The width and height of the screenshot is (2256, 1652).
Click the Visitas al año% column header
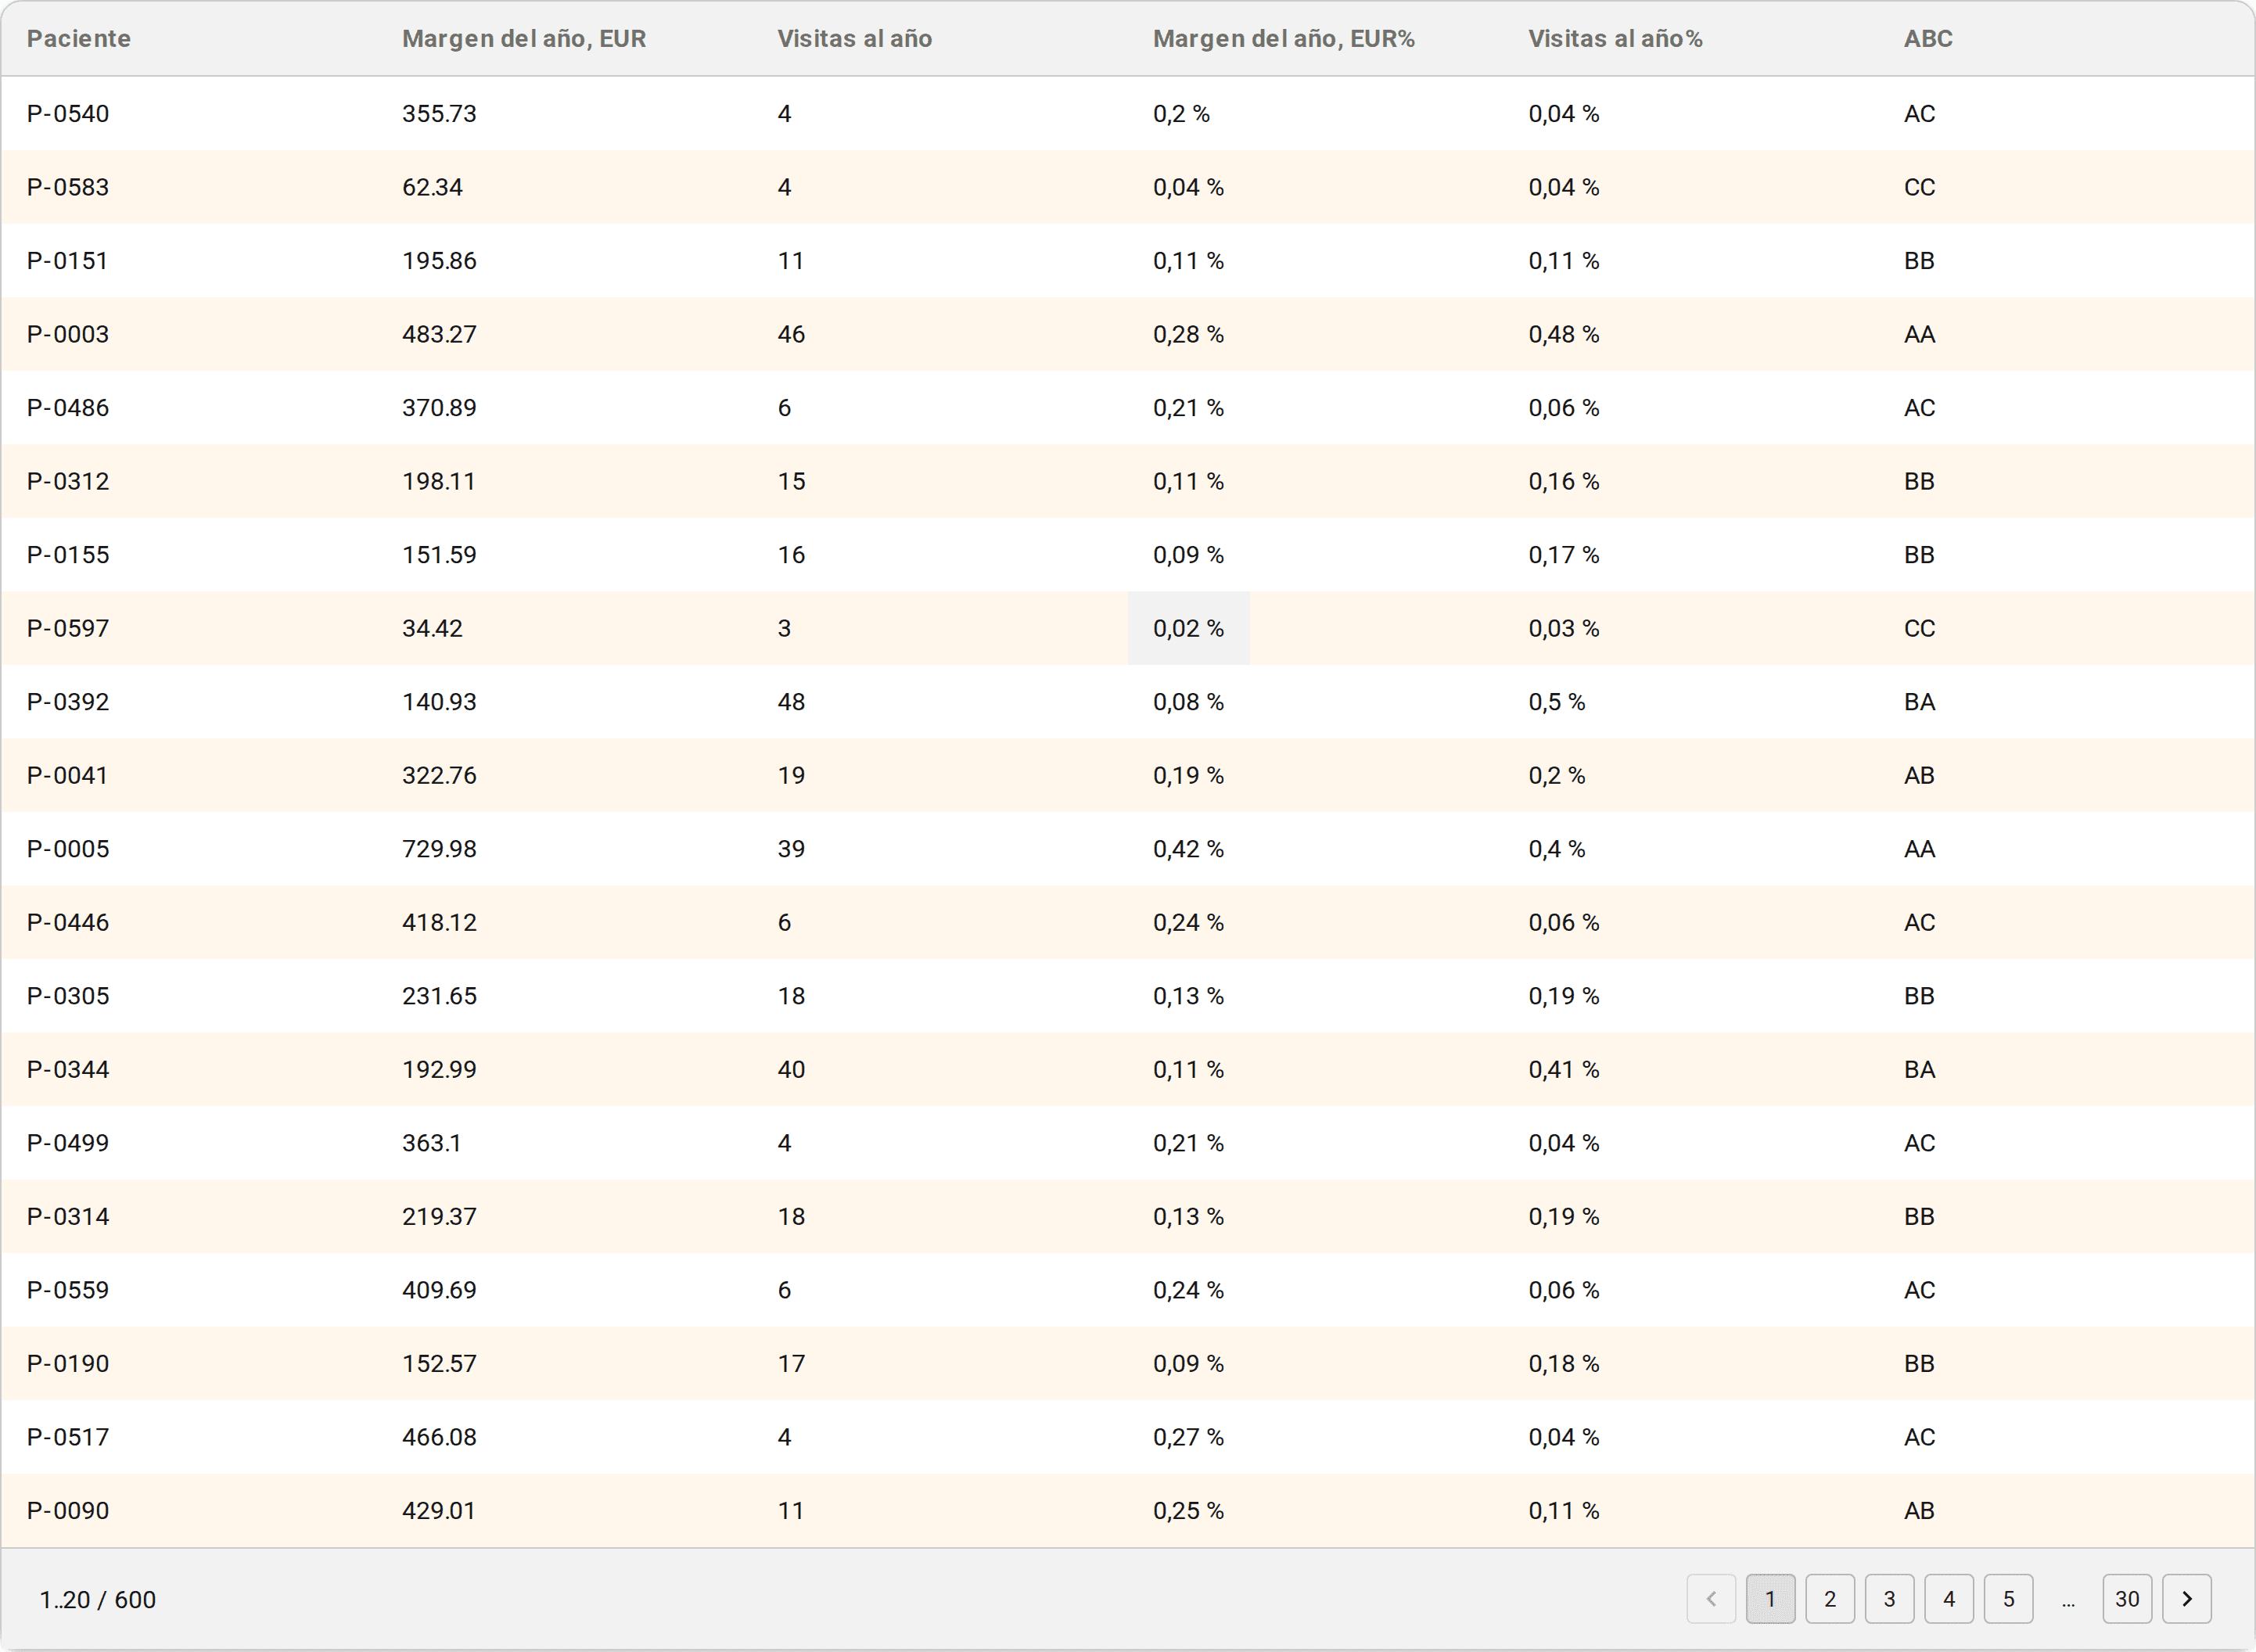tap(1615, 39)
